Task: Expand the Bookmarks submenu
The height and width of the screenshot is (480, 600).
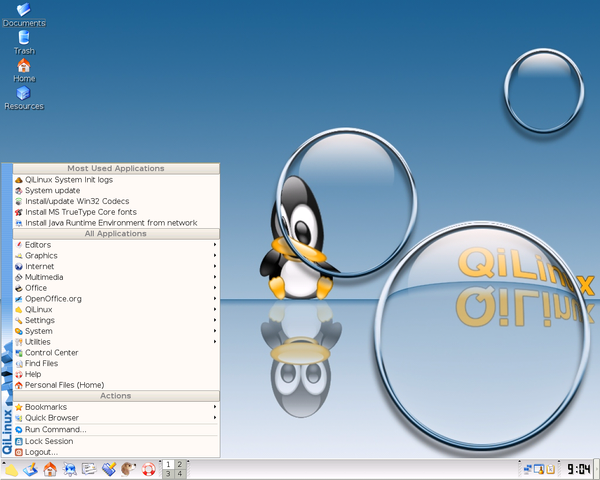Action: [x=116, y=407]
